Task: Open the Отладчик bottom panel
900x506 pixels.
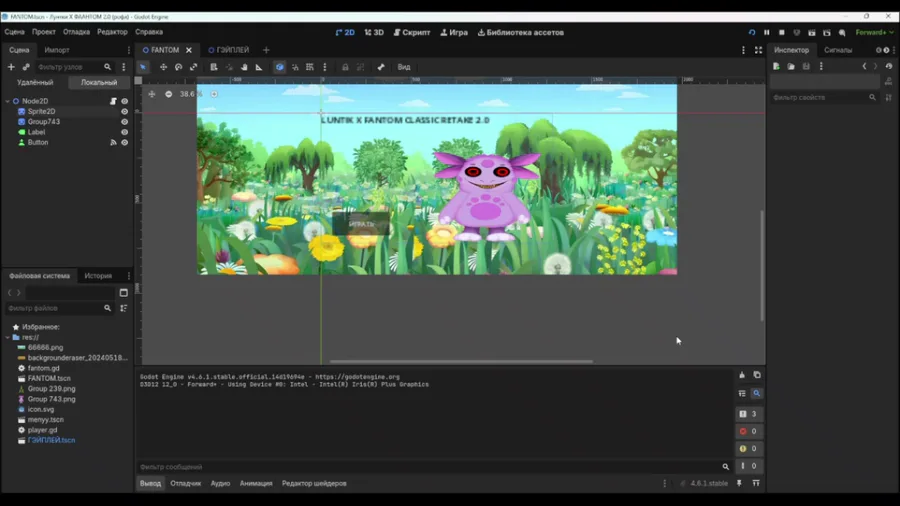Action: (185, 484)
